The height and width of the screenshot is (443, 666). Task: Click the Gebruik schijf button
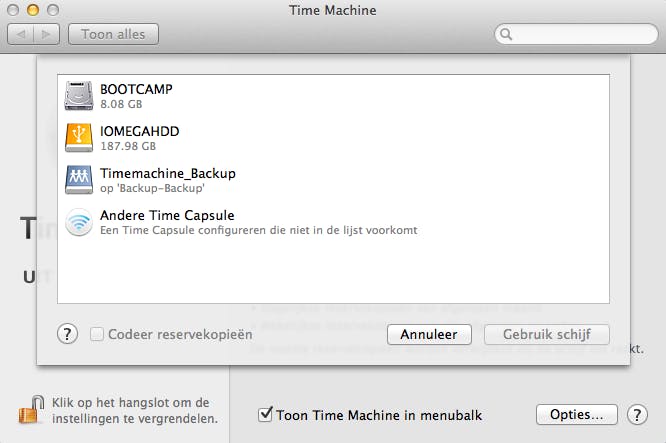click(x=547, y=334)
